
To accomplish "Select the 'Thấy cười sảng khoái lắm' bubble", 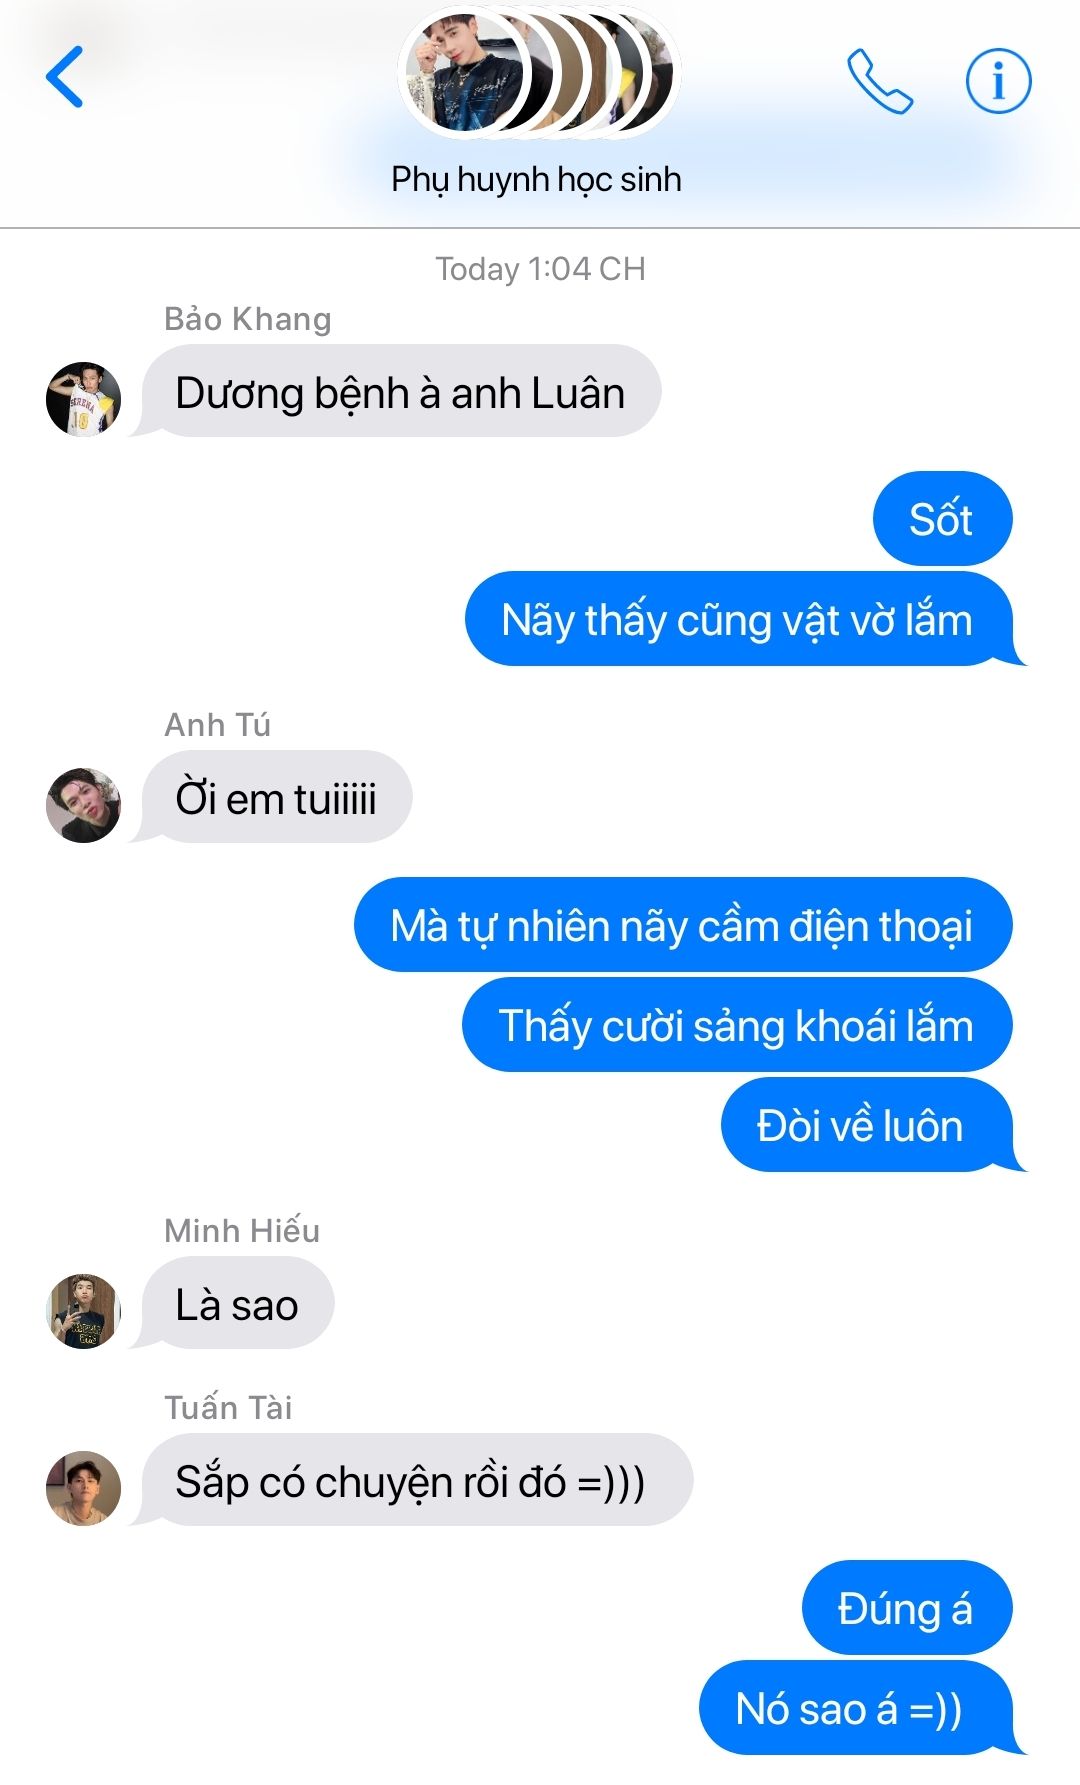I will [737, 1024].
